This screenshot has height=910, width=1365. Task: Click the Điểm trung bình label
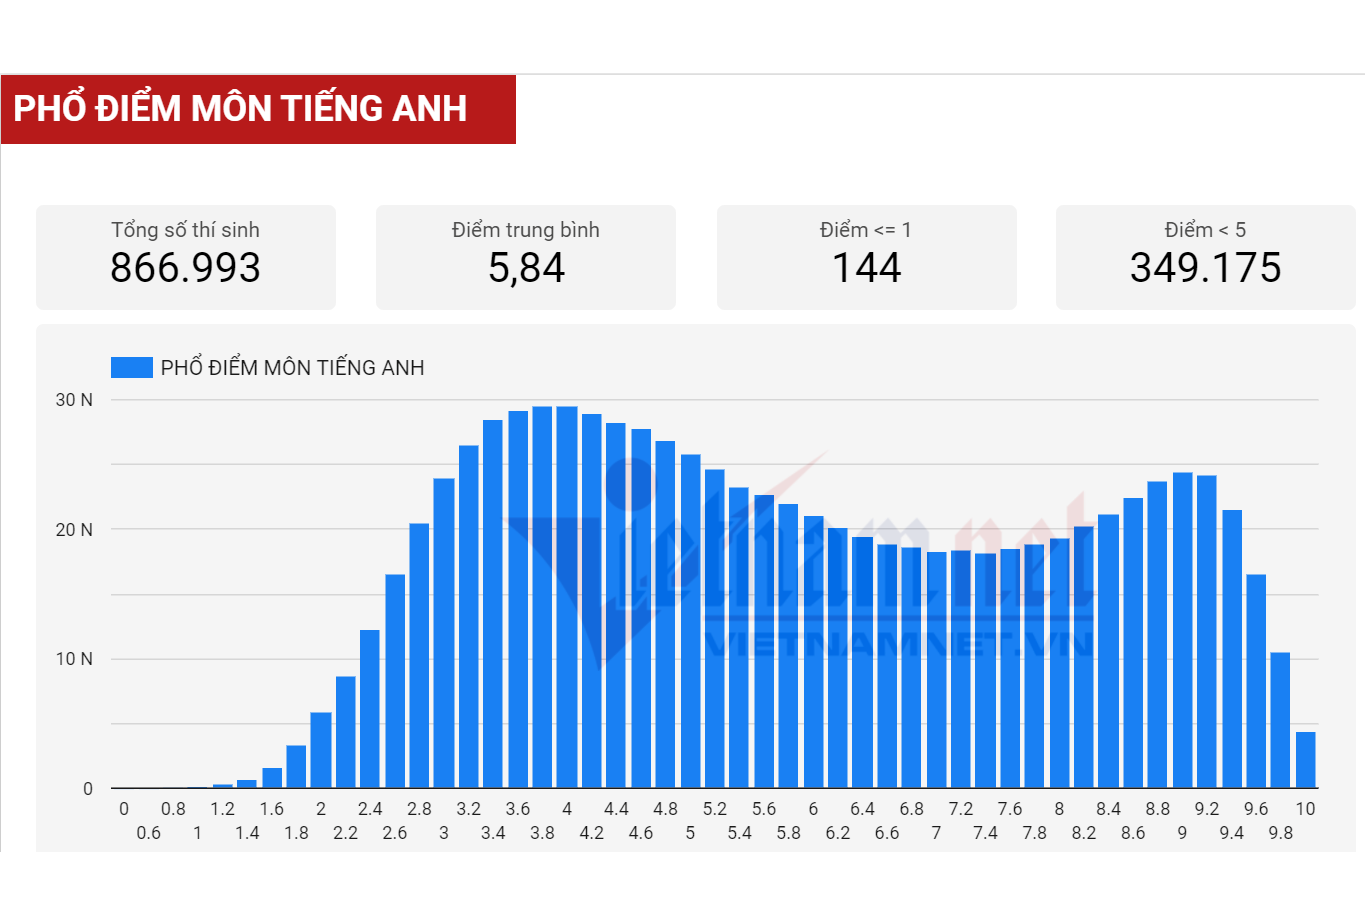526,230
